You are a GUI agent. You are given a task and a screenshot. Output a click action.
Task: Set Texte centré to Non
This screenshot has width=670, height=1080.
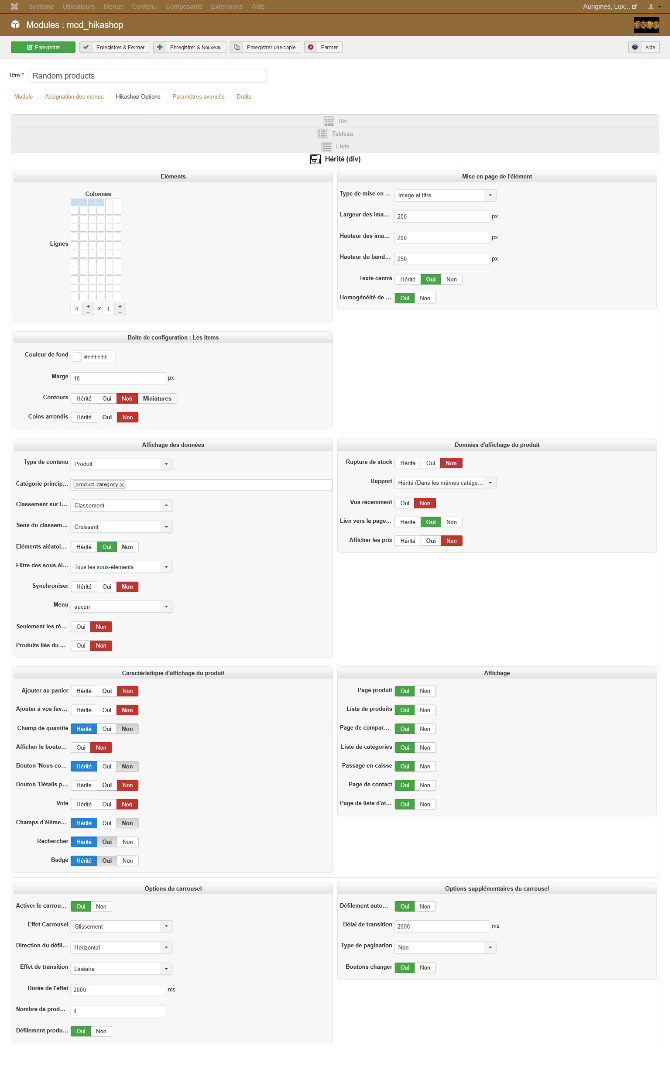tap(452, 280)
